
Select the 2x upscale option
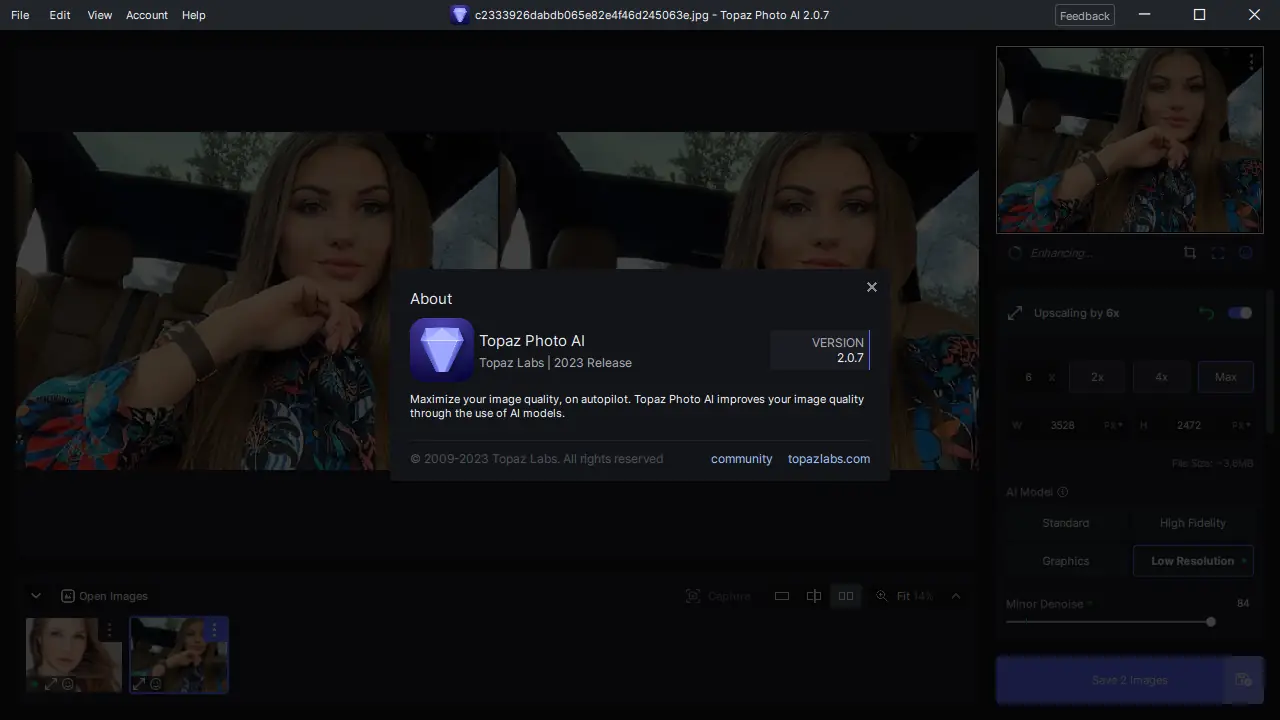click(x=1097, y=377)
